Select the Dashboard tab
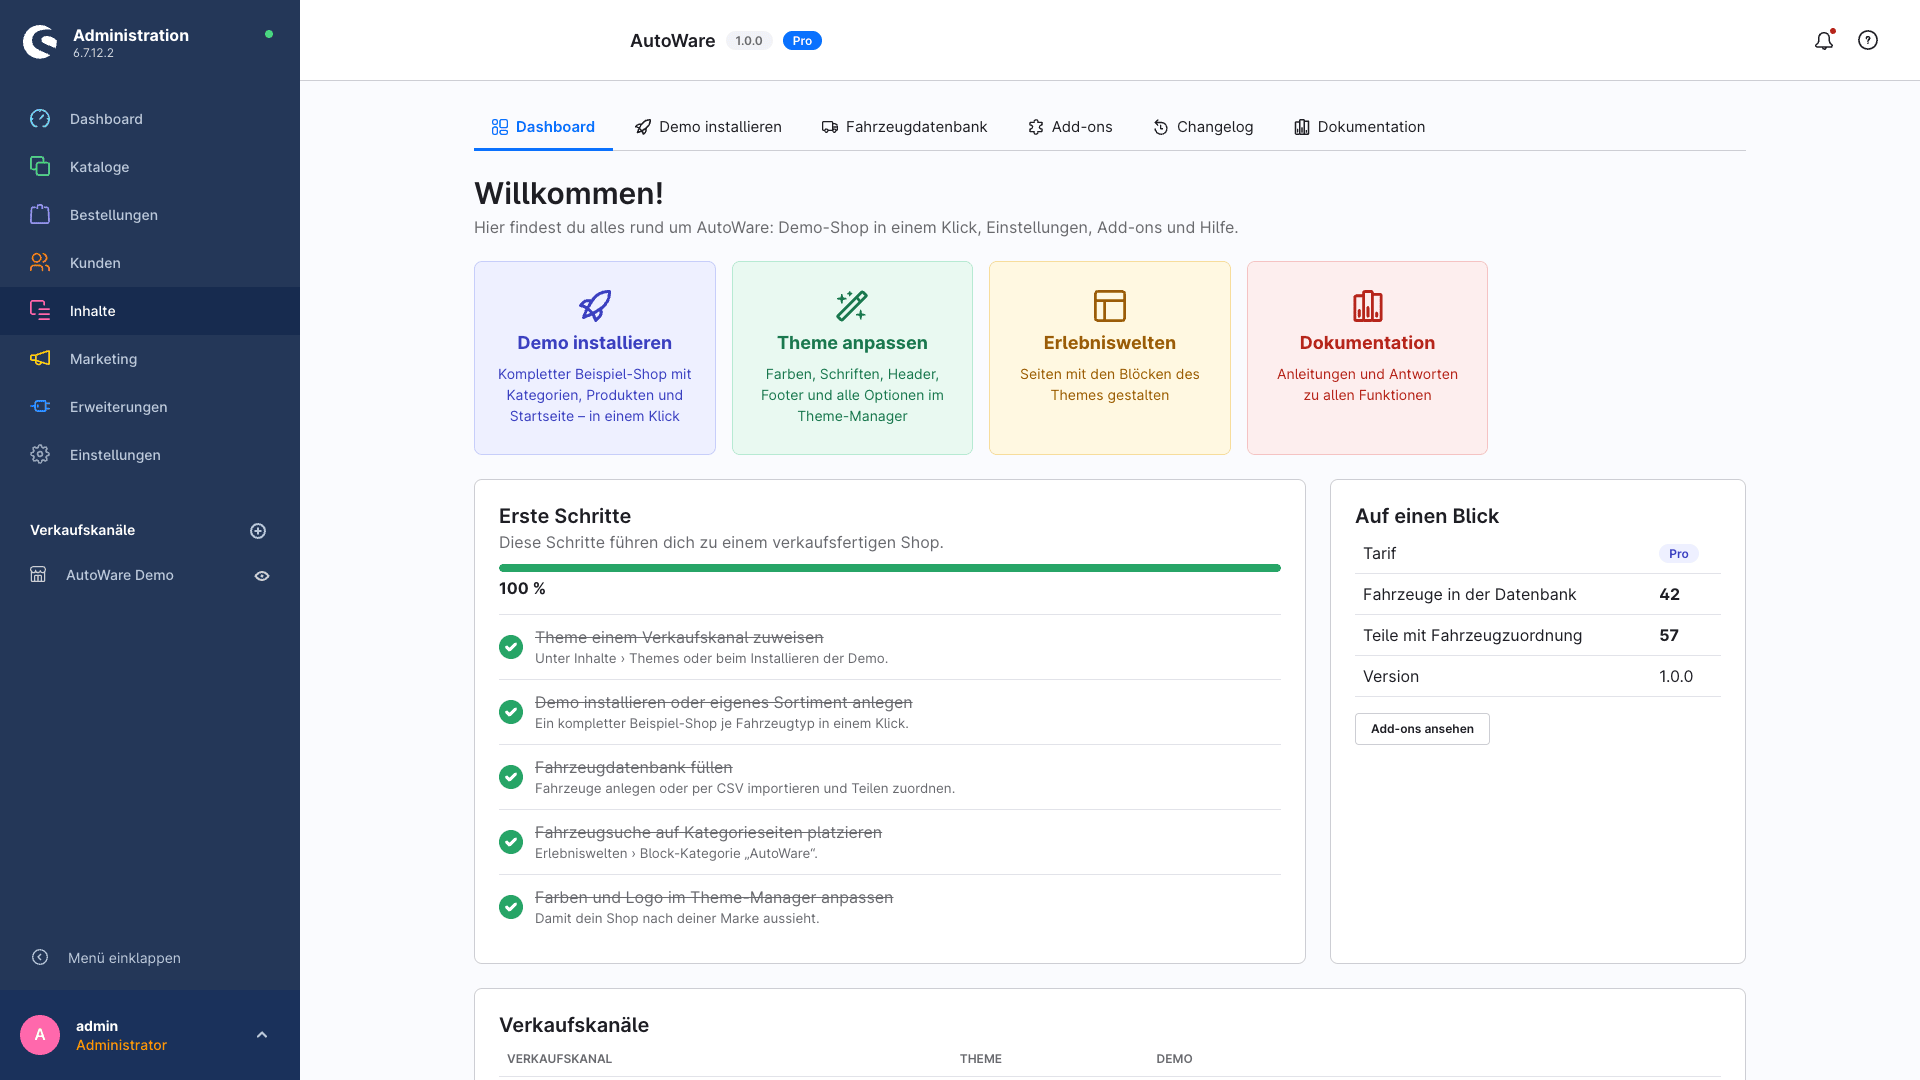Image resolution: width=1920 pixels, height=1080 pixels. tap(543, 127)
